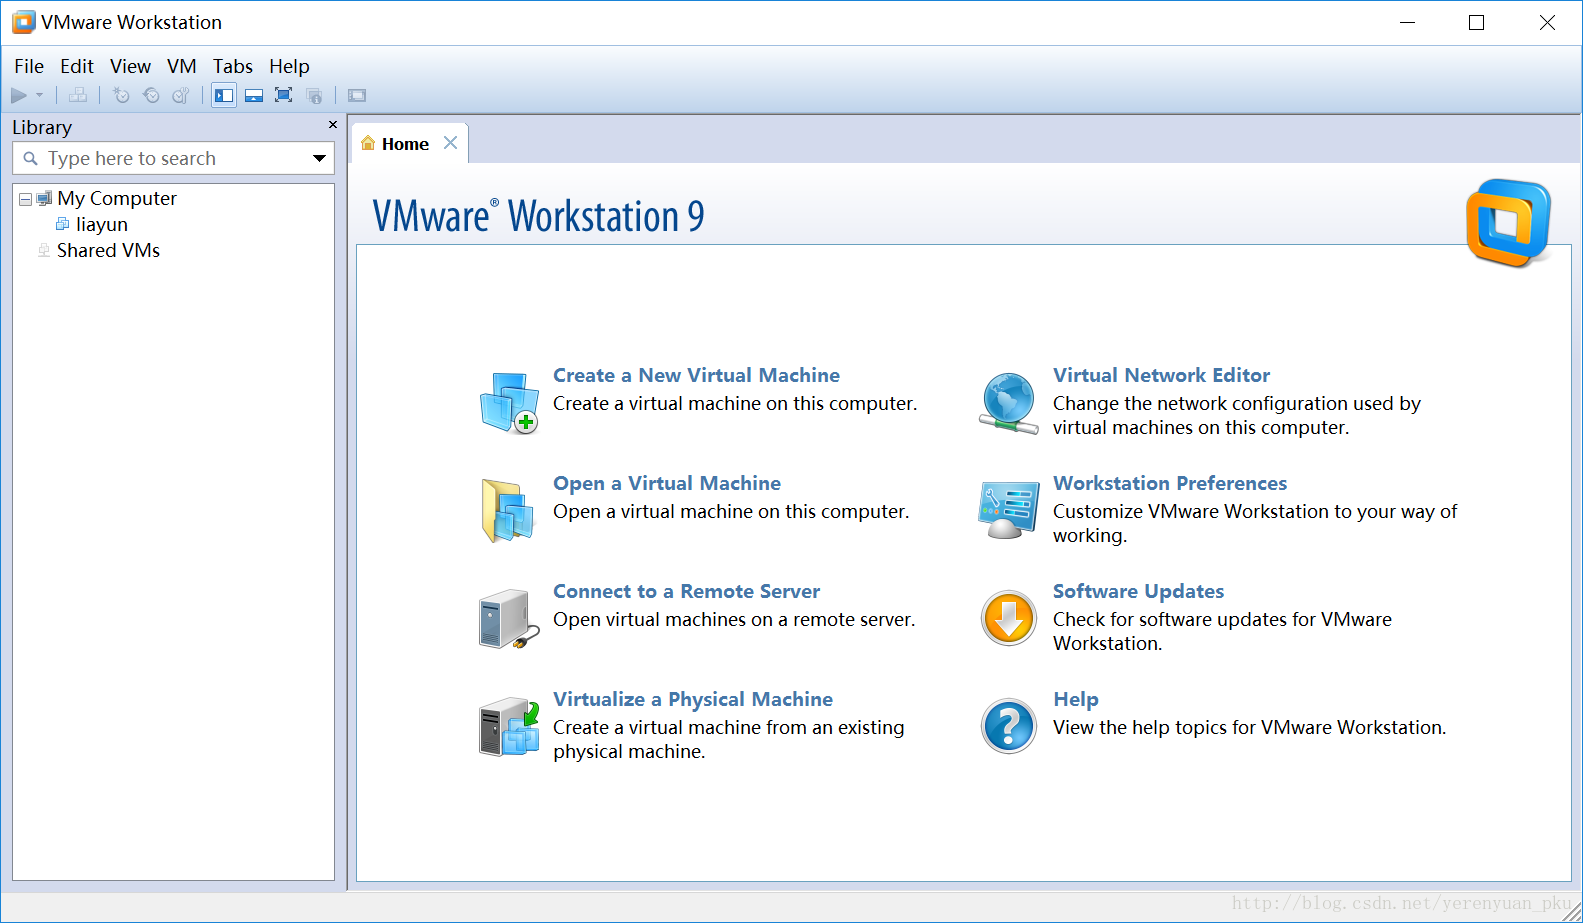The width and height of the screenshot is (1583, 923).
Task: Open the Tabs menu
Action: click(233, 66)
